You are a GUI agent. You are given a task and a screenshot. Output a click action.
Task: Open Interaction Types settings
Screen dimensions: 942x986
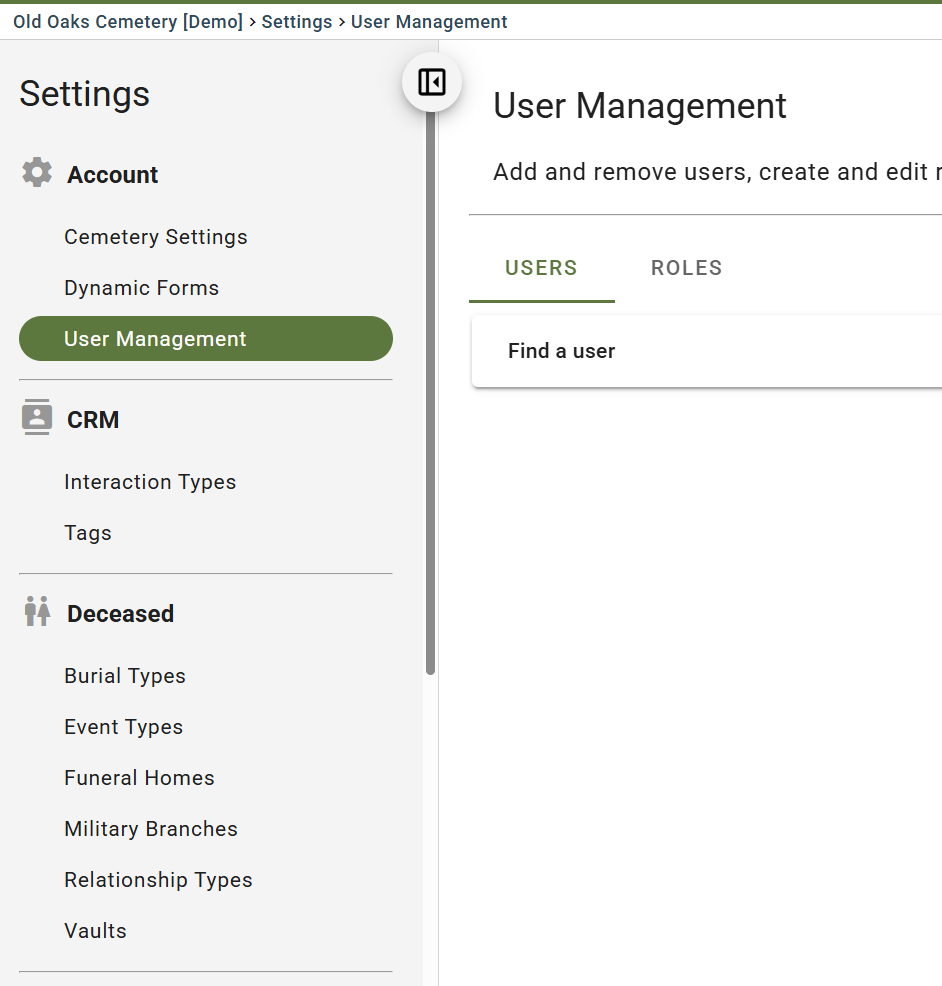click(150, 482)
